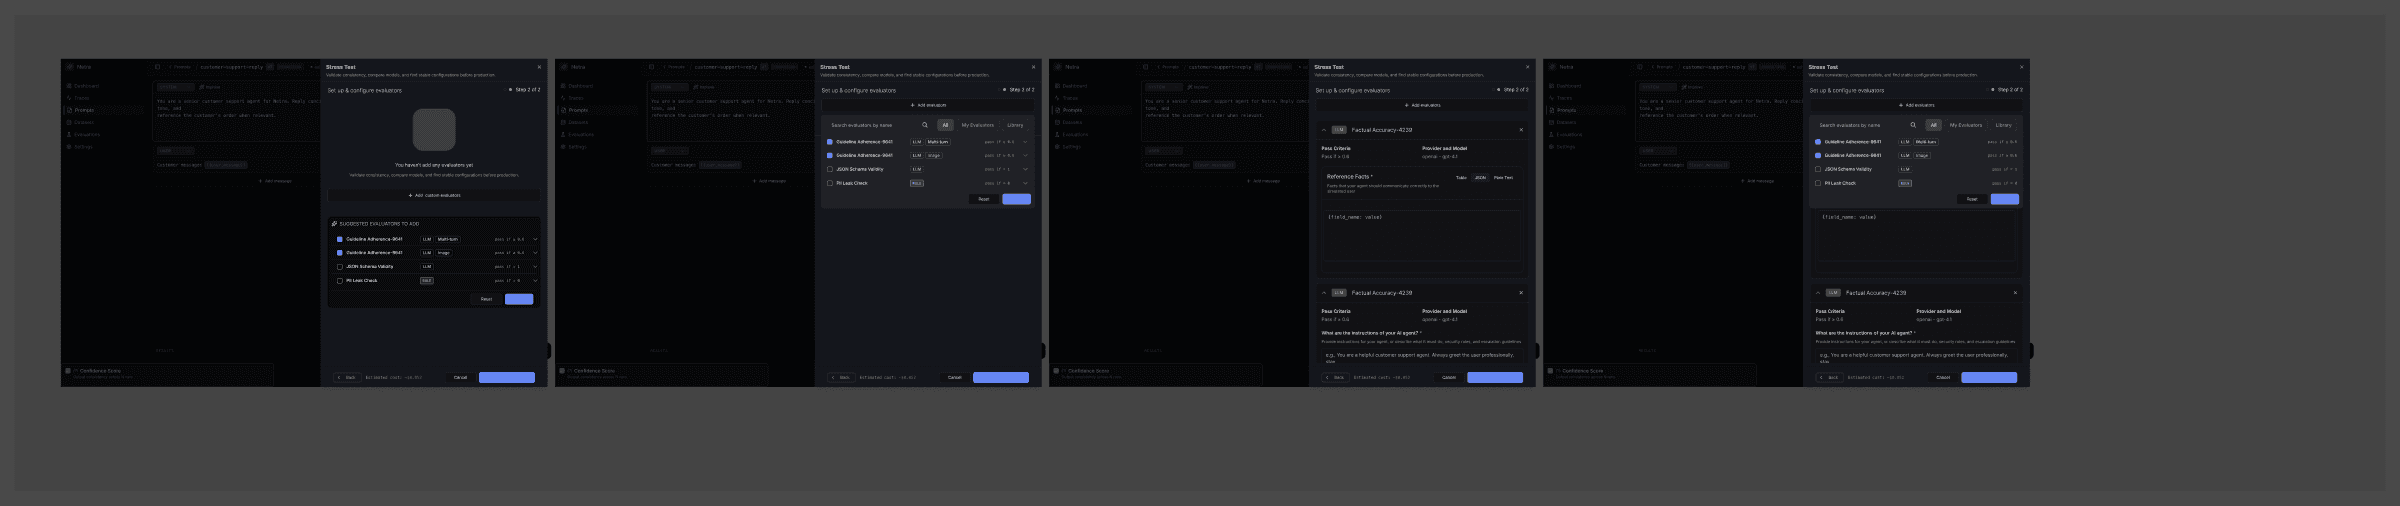Select Library tab in search-overlay frame

click(x=2003, y=125)
